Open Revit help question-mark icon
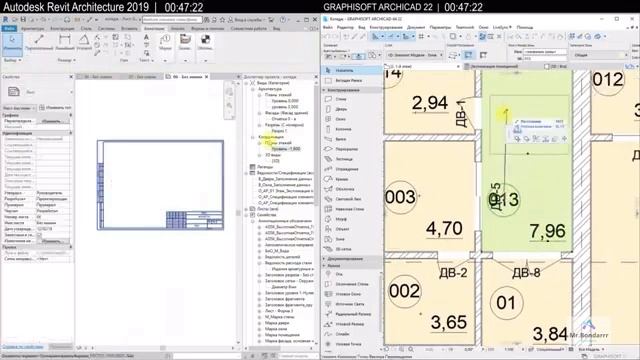The image size is (640, 360). tap(283, 19)
